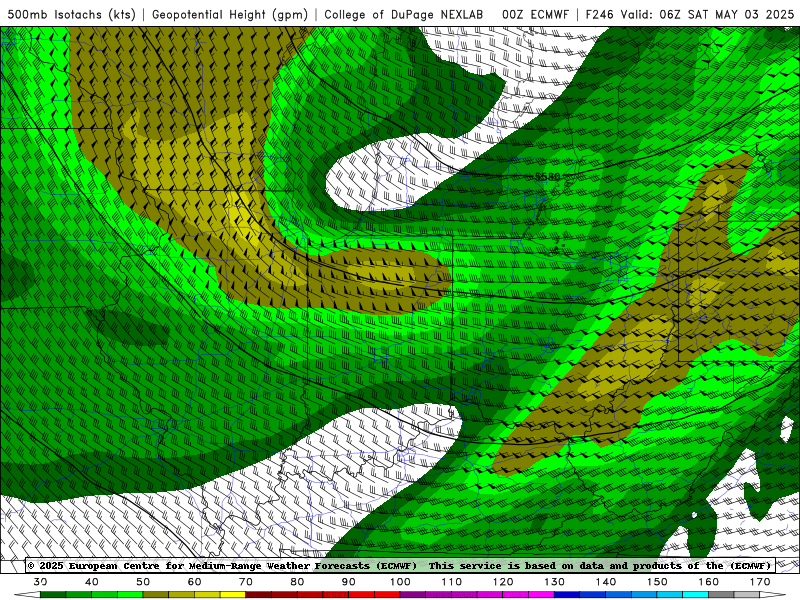Click the dark green 30-35 kt legend swatch
Viewport: 800px width, 600px height.
tap(53, 595)
